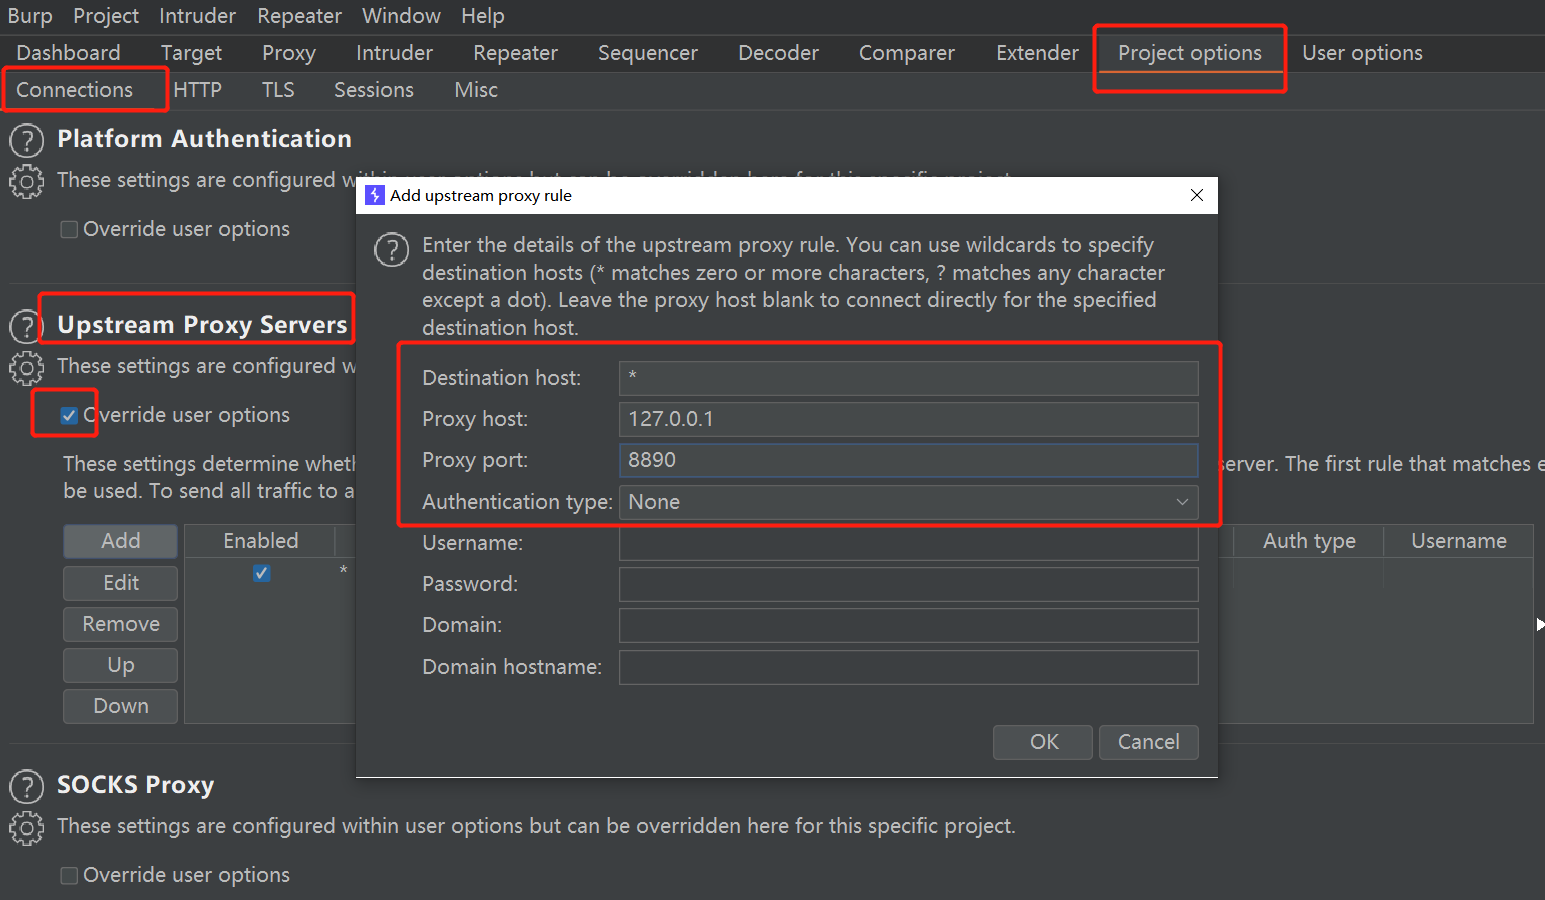Viewport: 1545px width, 900px height.
Task: Click Cancel in the proxy rule dialog
Action: pos(1149,742)
